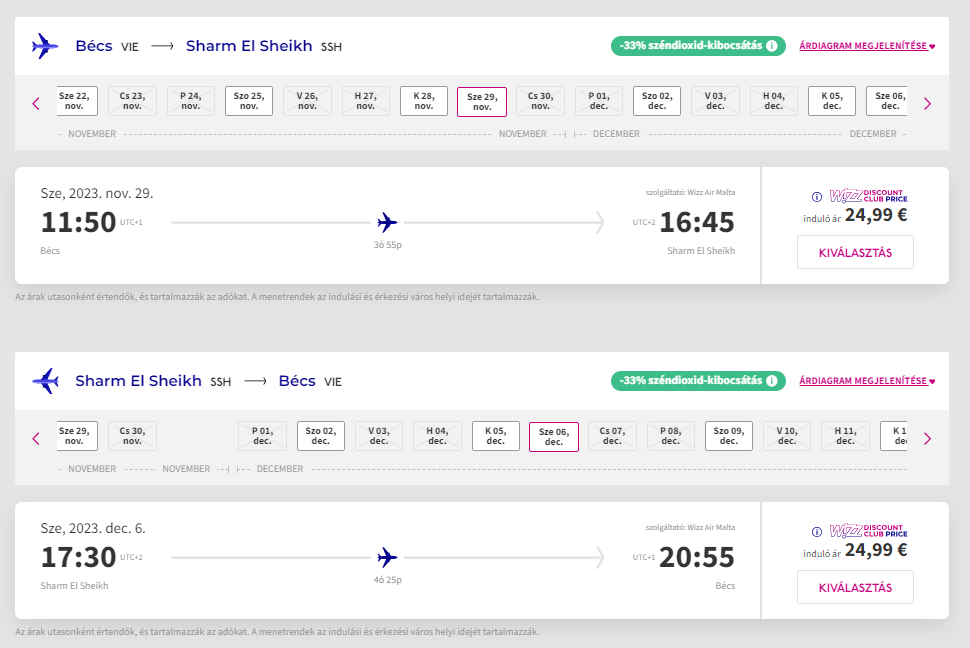The image size is (970, 648).
Task: Go to previous outbound dates with left arrow
Action: (36, 103)
